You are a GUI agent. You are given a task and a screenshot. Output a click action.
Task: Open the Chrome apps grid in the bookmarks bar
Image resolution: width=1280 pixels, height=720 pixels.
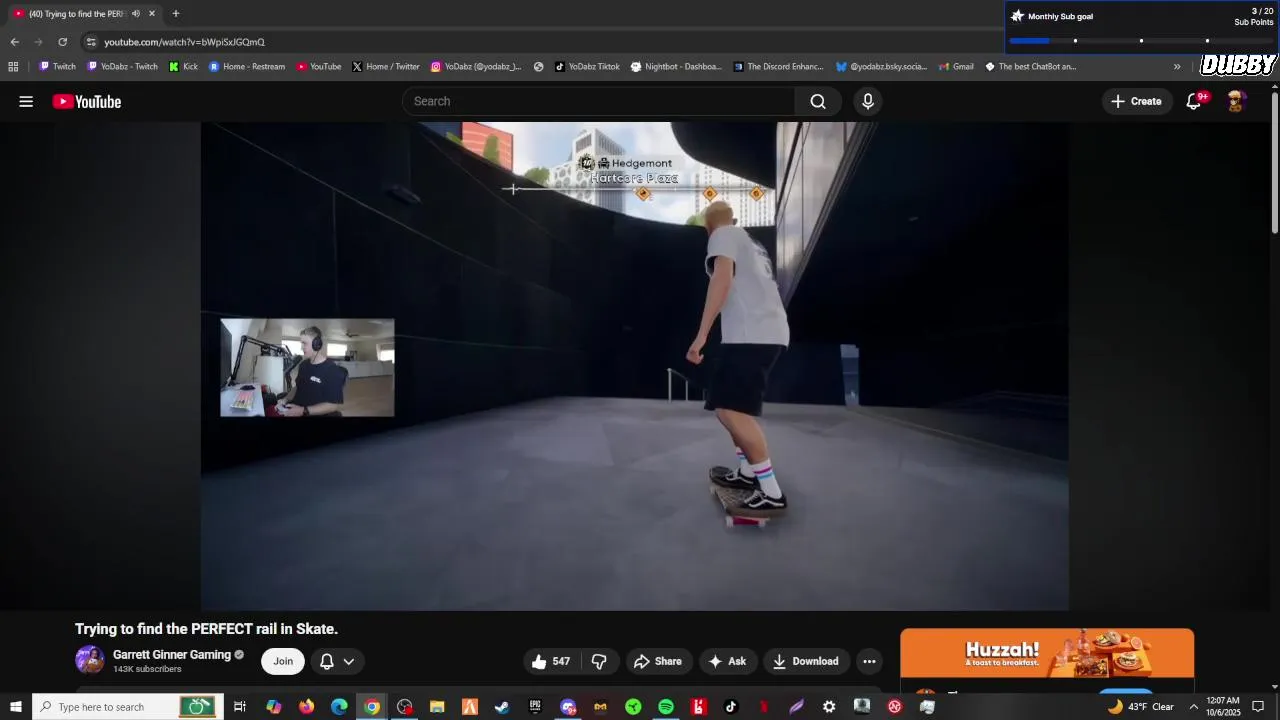[13, 67]
